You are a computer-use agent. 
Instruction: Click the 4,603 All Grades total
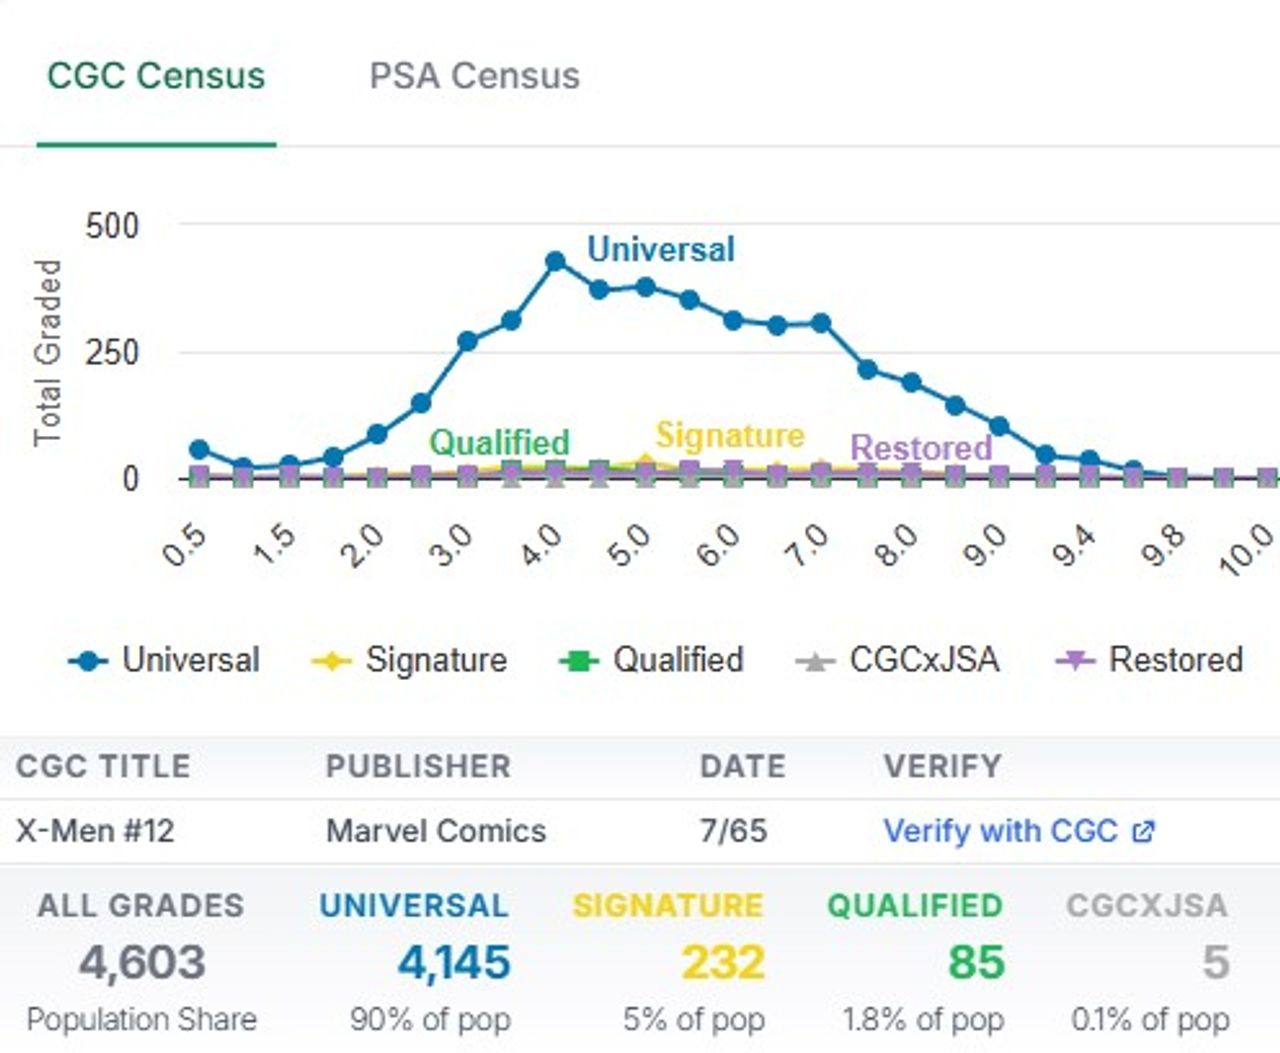142,962
